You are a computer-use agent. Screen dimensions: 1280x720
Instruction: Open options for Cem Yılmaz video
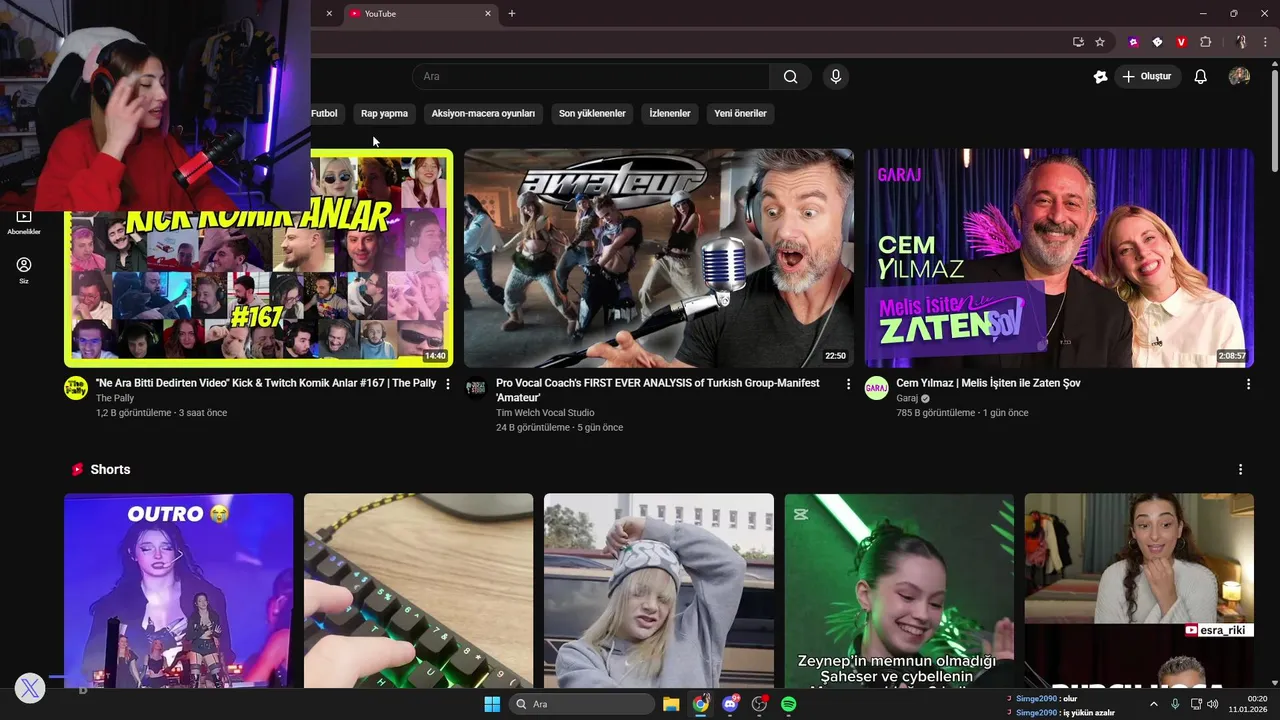(x=1248, y=384)
